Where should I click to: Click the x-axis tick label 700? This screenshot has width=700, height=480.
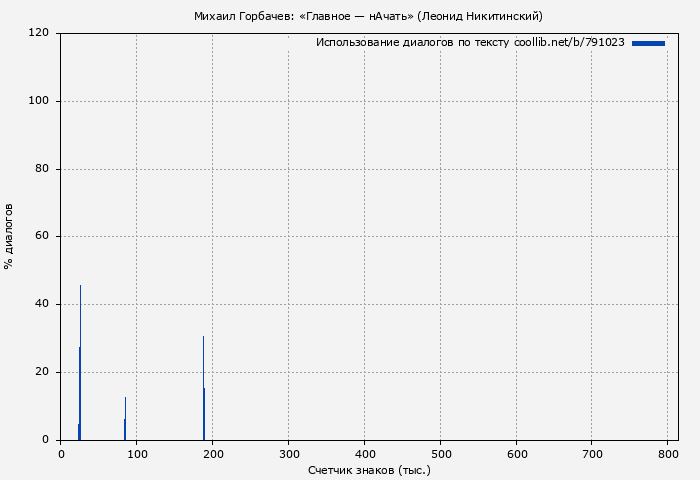591,454
